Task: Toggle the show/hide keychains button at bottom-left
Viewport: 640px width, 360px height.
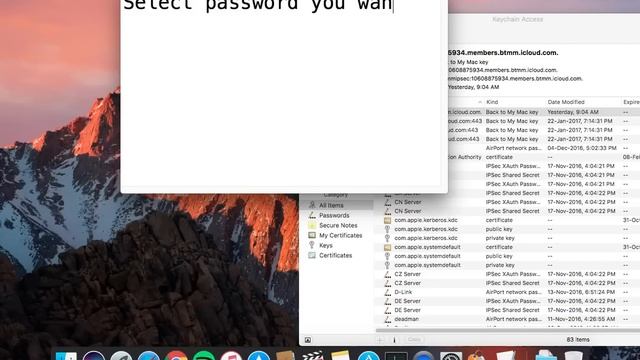Action: click(x=308, y=340)
